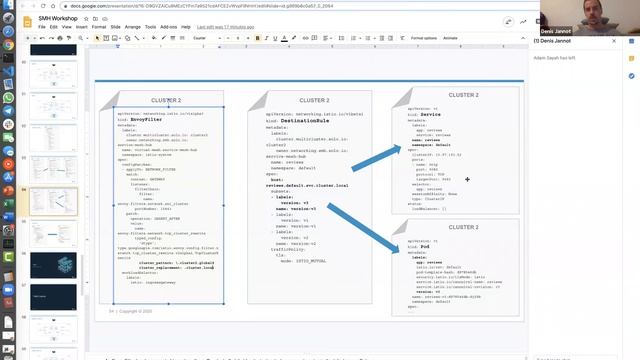This screenshot has width=640, height=360.
Task: Open the Add-ons menu
Action: coord(169,27)
